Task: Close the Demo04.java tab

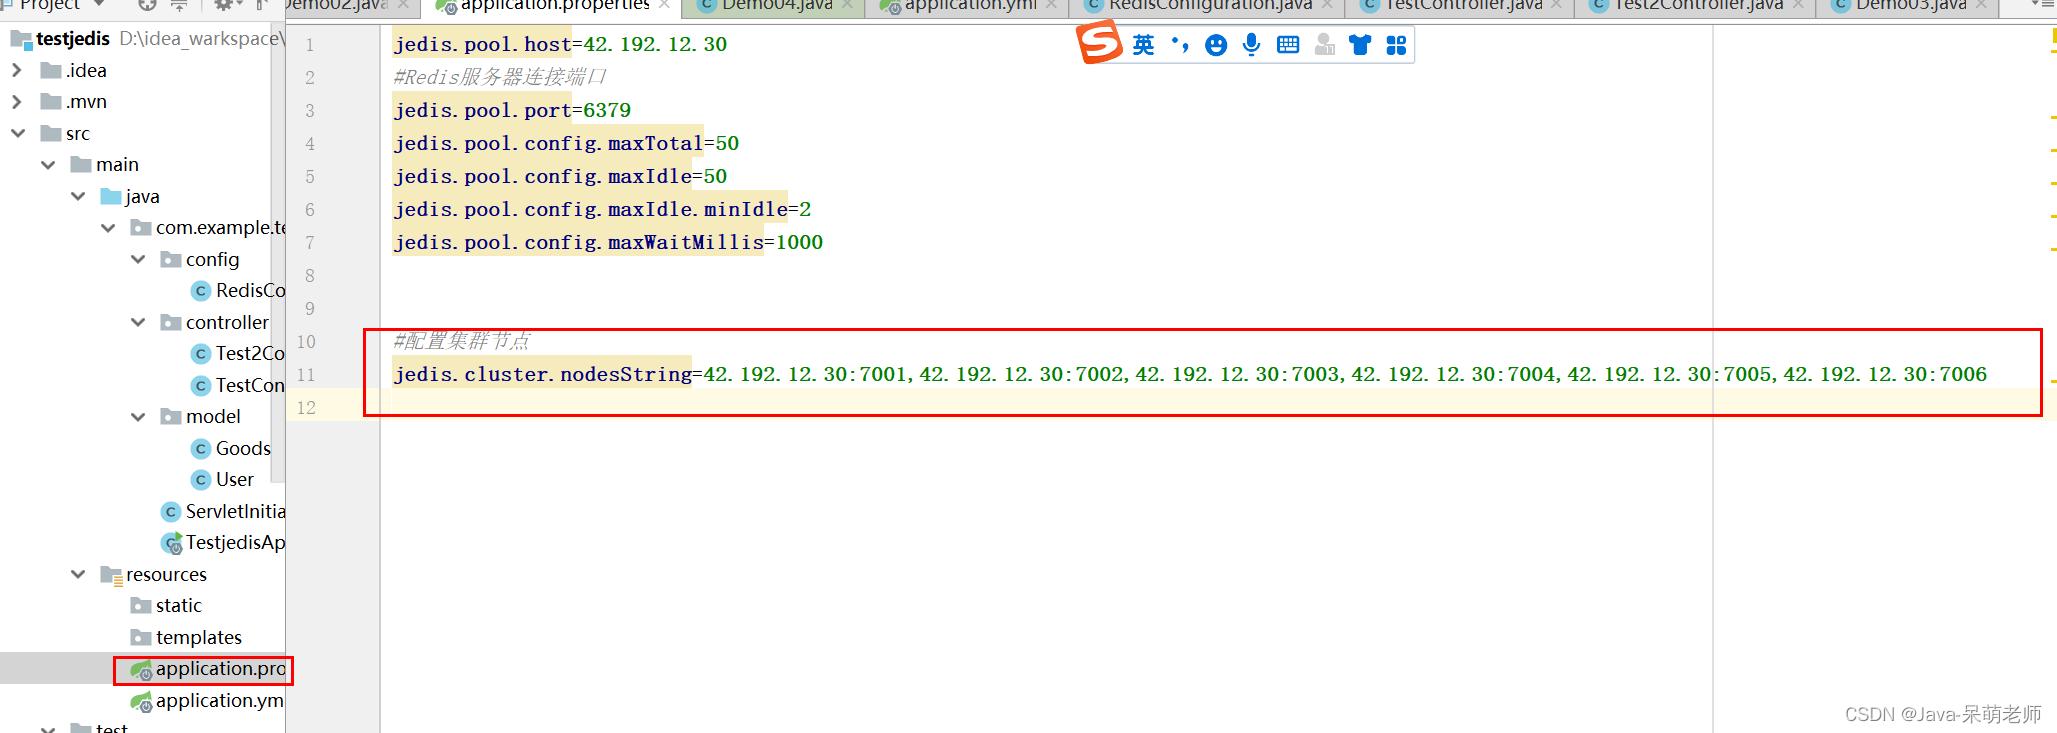Action: pos(848,6)
